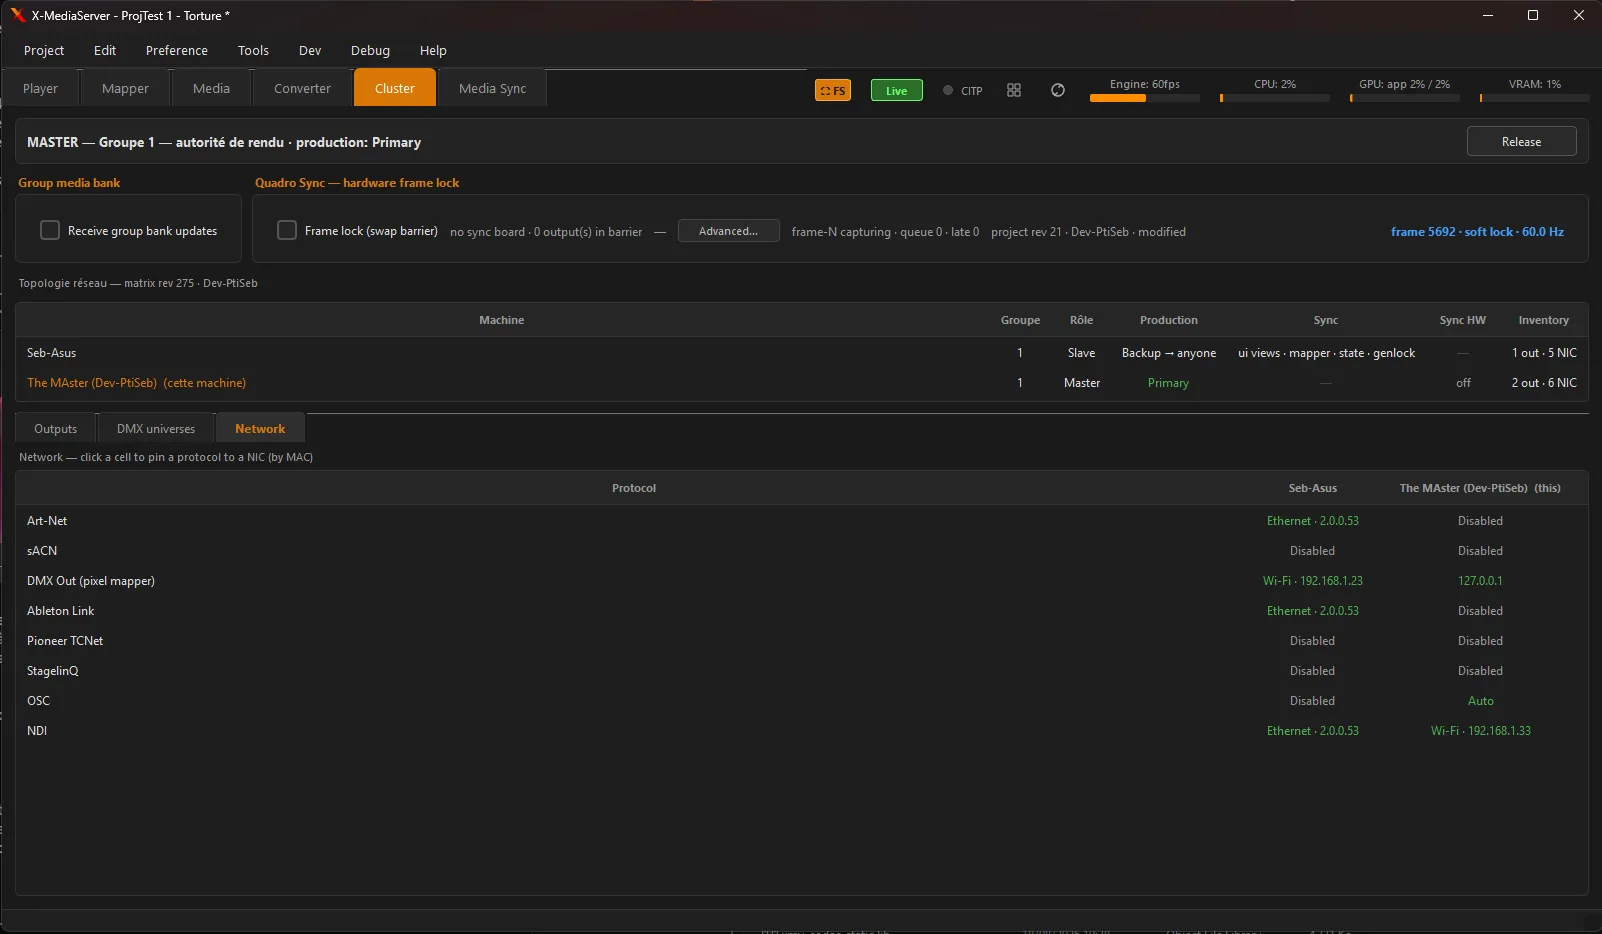This screenshot has height=934, width=1602.
Task: Open the DMX universes sub-tab
Action: (x=156, y=428)
